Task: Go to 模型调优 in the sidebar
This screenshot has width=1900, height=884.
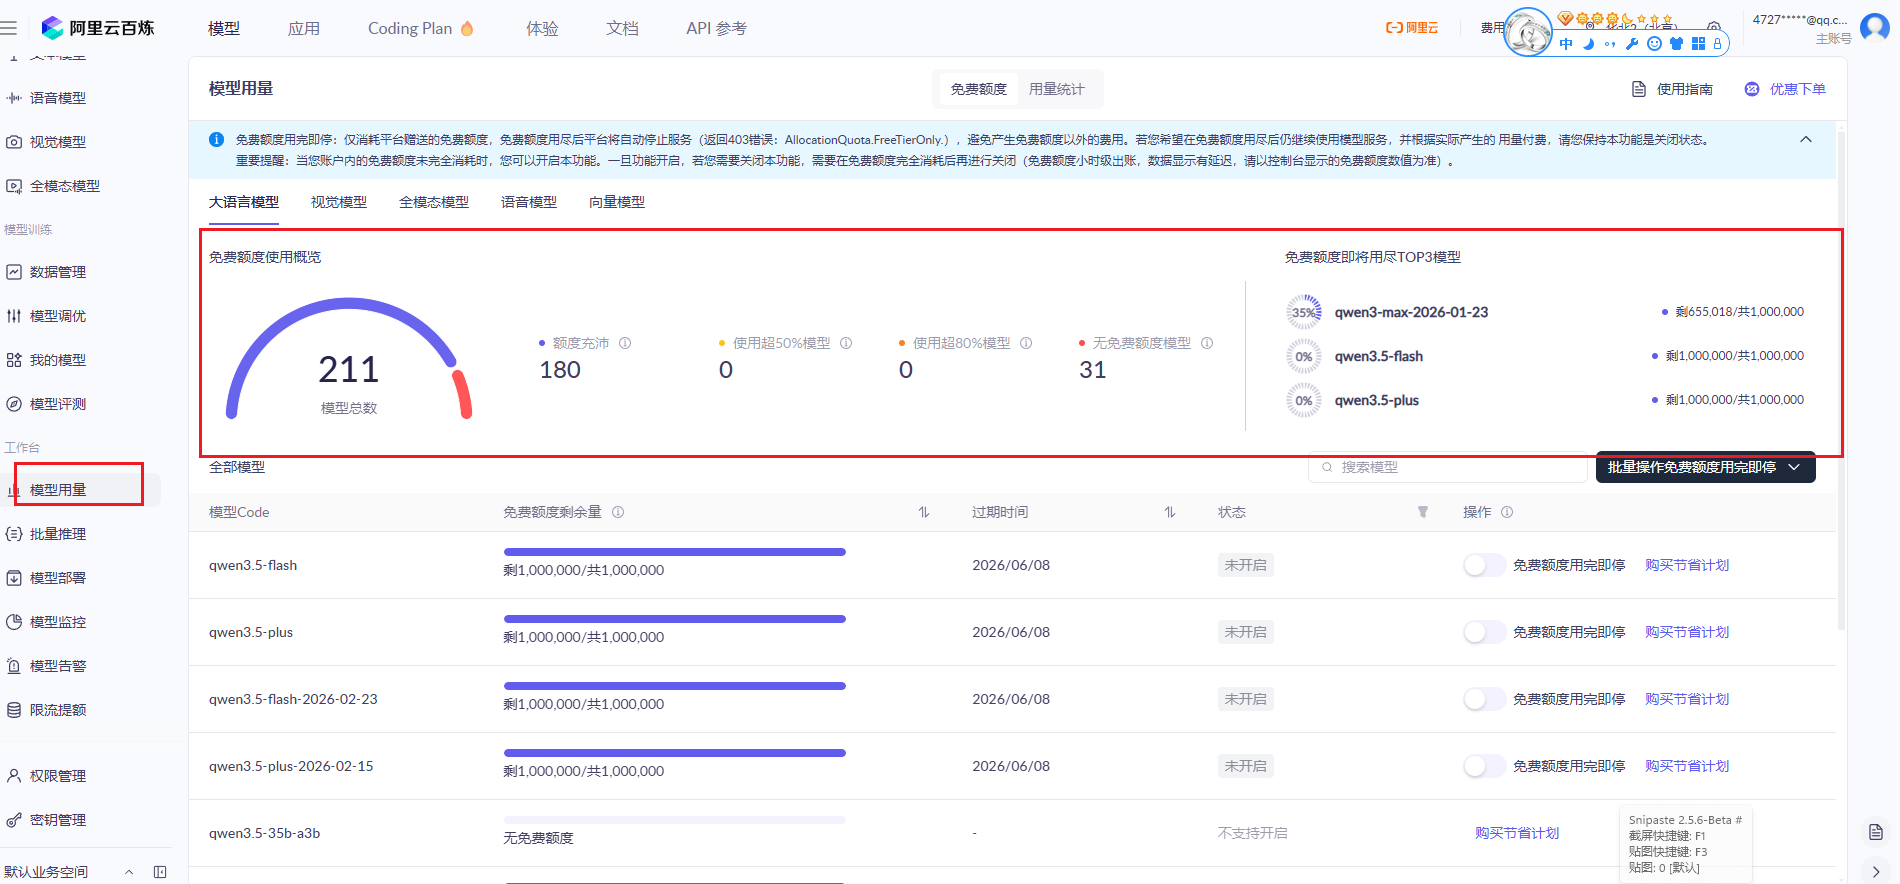Action: tap(57, 316)
